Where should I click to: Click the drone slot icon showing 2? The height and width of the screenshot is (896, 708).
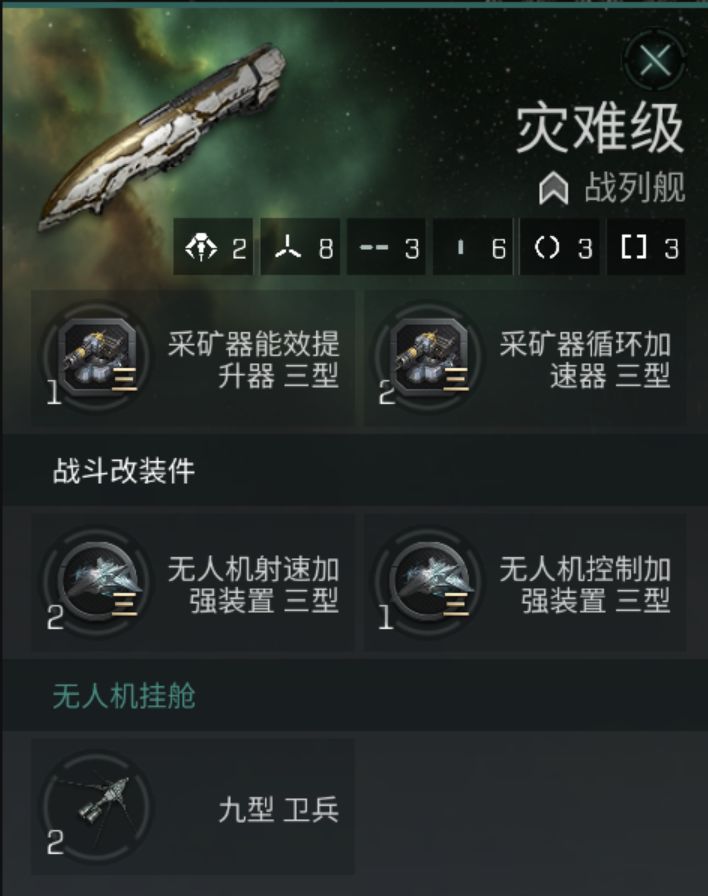click(201, 248)
